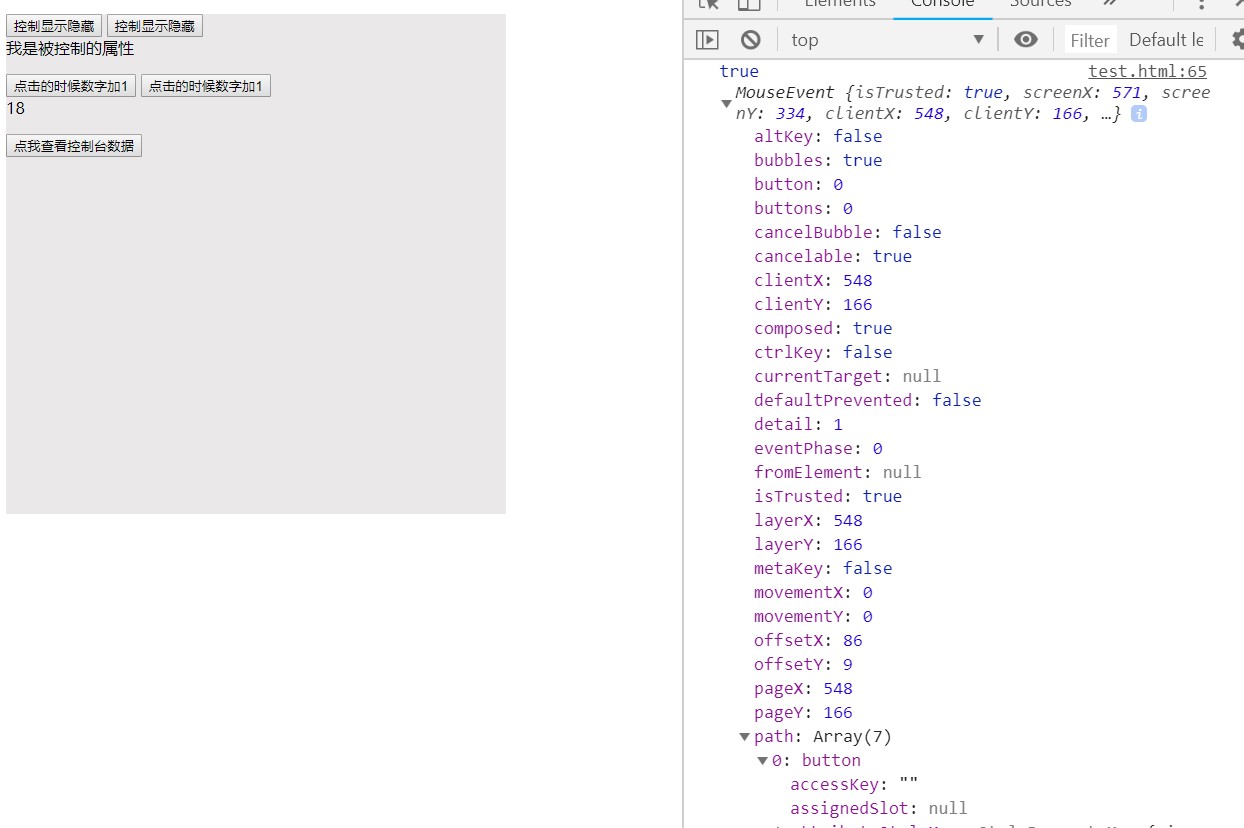This screenshot has width=1244, height=828.
Task: Click the second '控制显示隐藏' button
Action: tap(155, 26)
